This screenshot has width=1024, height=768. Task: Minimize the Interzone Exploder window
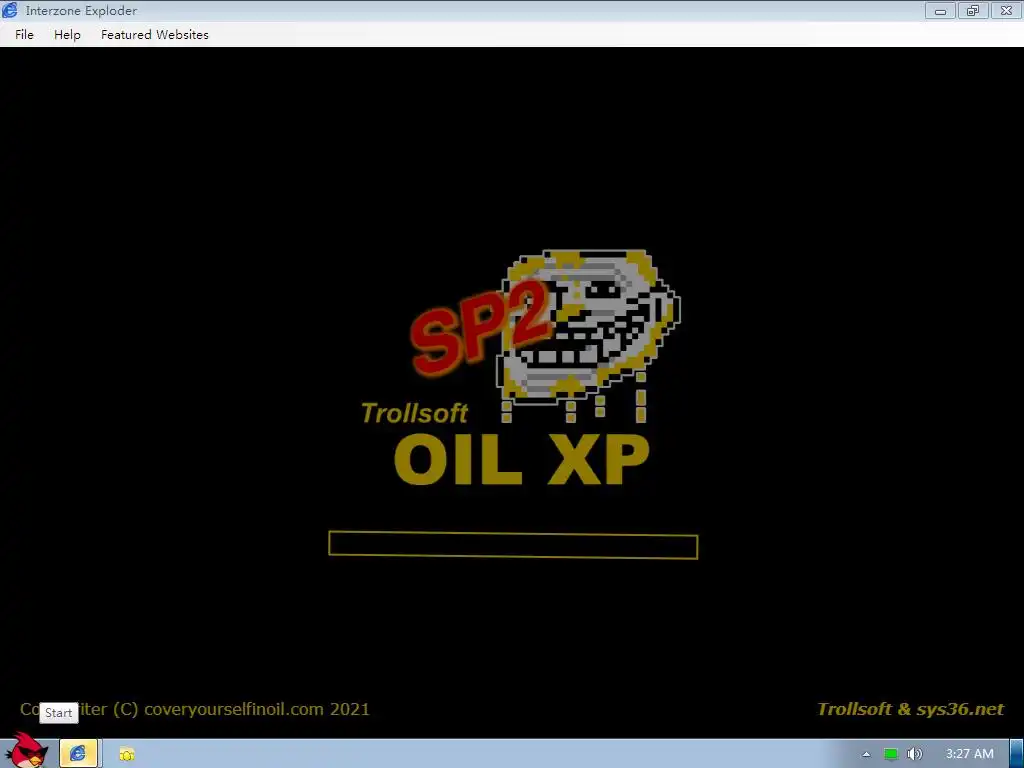pyautogui.click(x=940, y=10)
